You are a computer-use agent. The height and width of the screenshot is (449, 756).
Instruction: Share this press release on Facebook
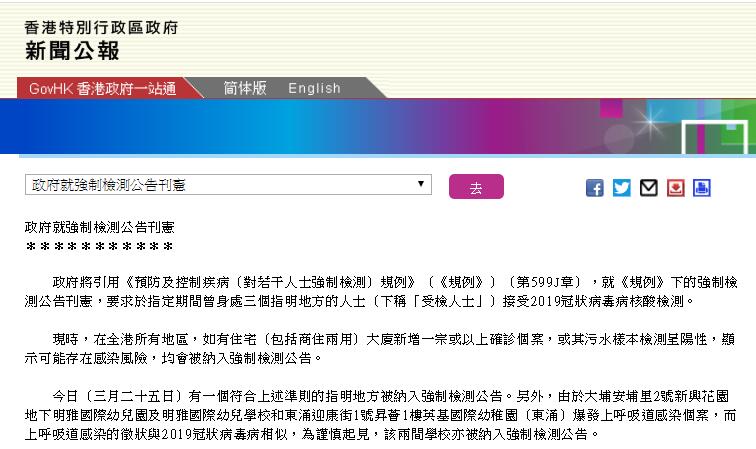[595, 188]
